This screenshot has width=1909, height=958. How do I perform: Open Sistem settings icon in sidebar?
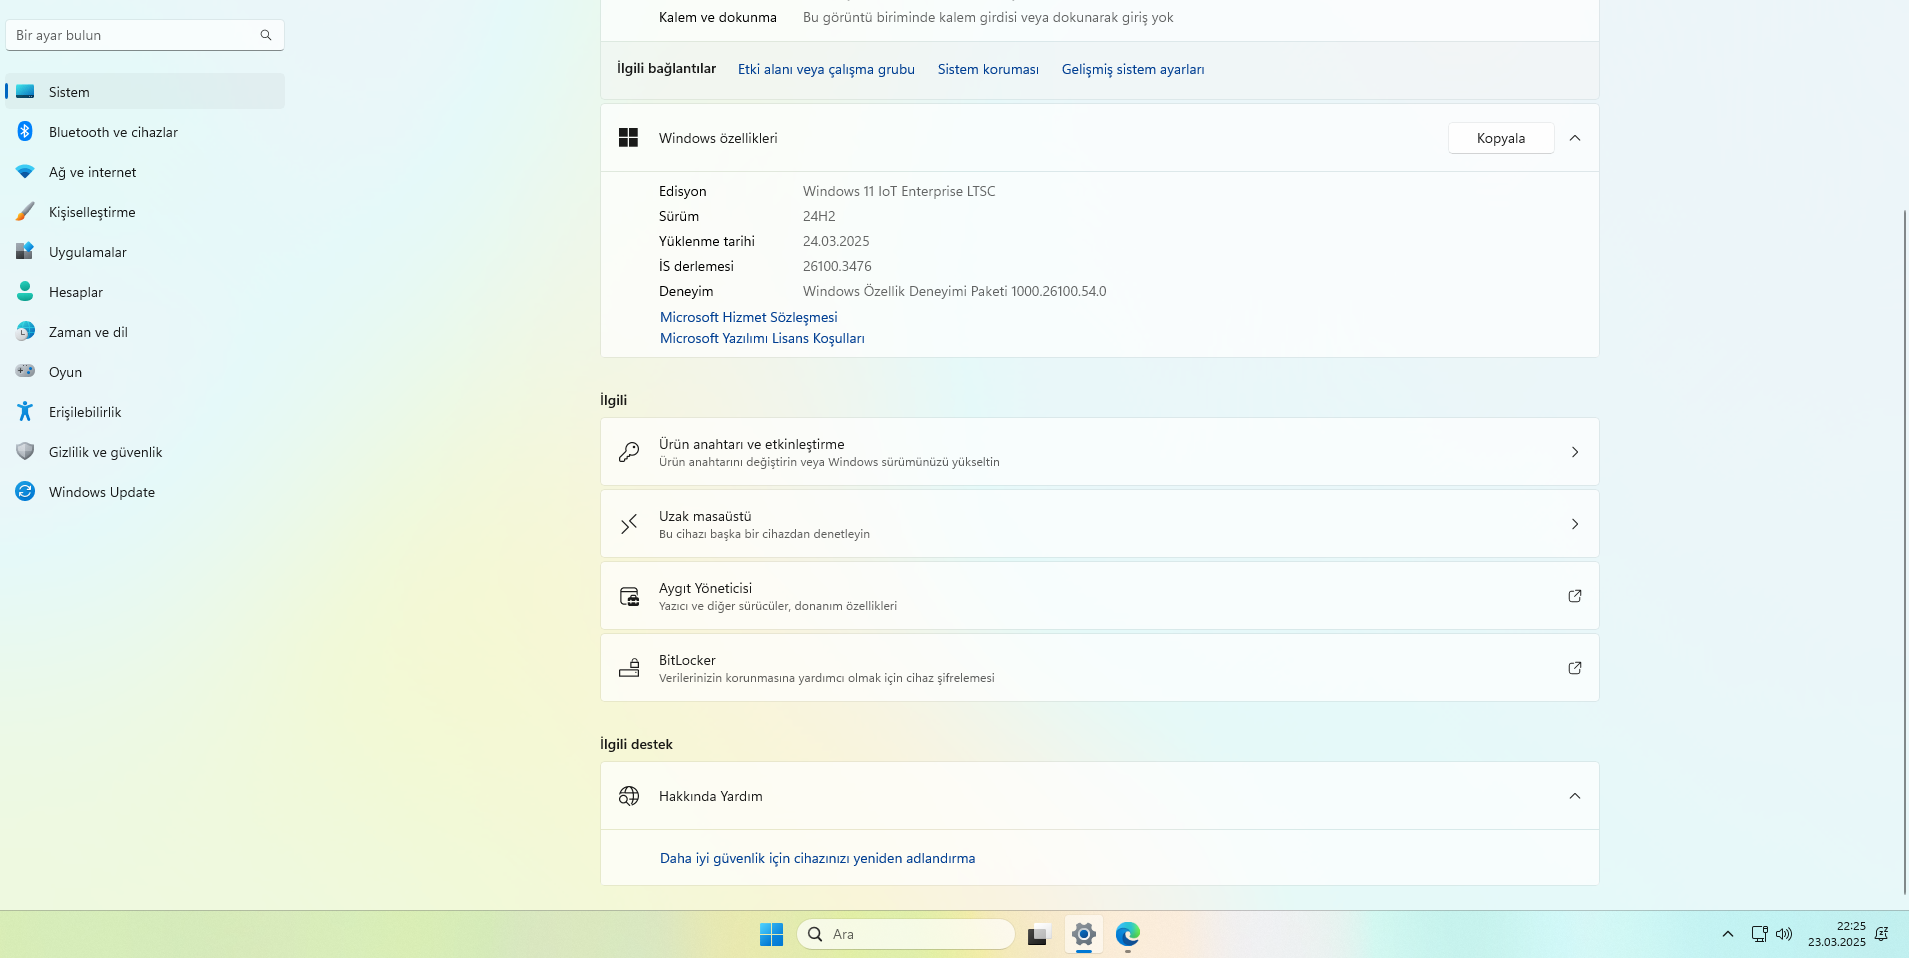25,92
